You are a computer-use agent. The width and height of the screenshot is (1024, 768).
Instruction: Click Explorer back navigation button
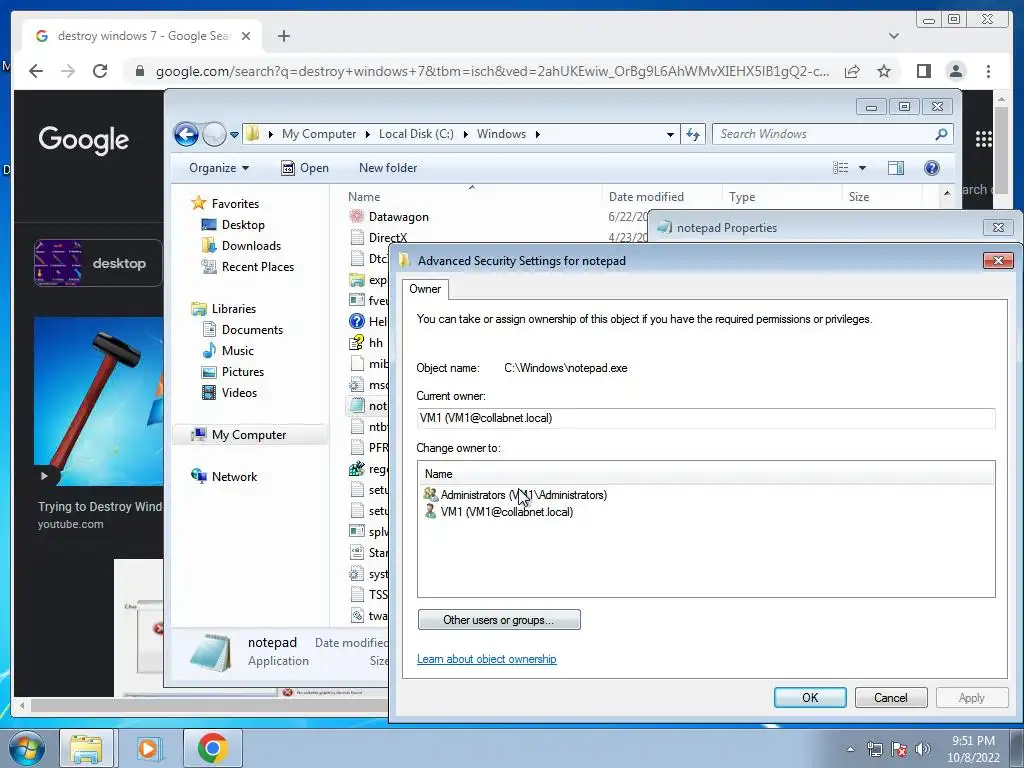click(186, 135)
